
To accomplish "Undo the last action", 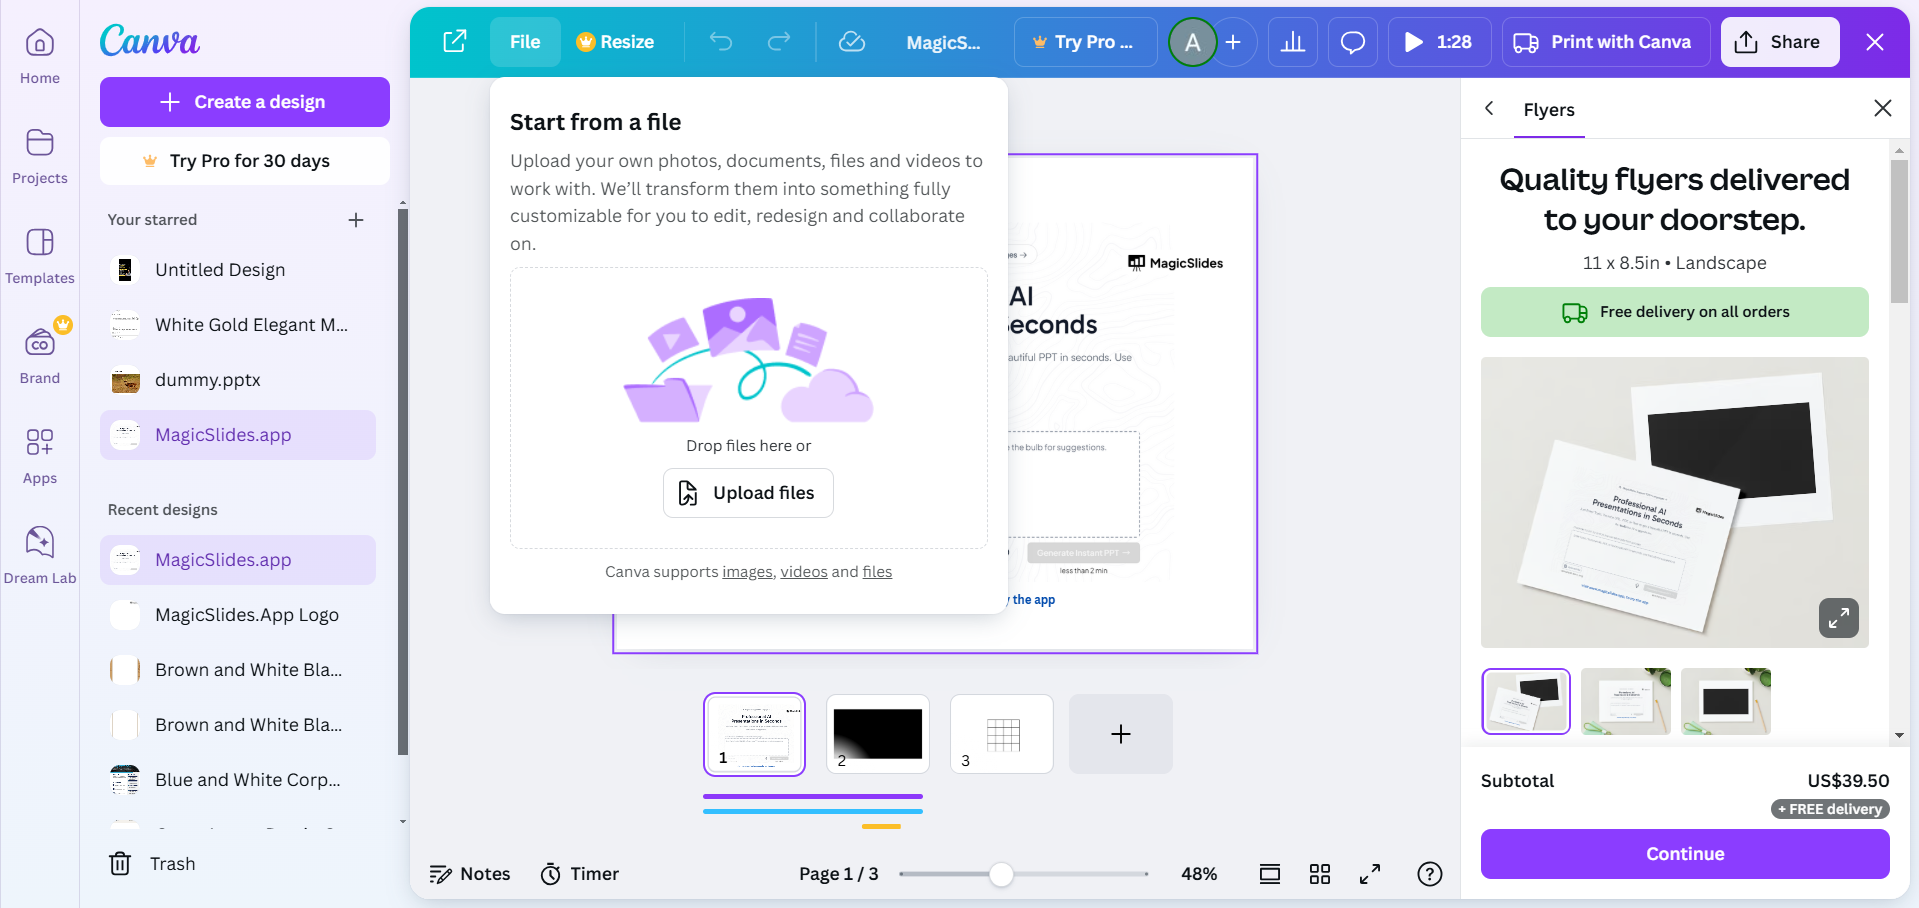I will (x=721, y=42).
